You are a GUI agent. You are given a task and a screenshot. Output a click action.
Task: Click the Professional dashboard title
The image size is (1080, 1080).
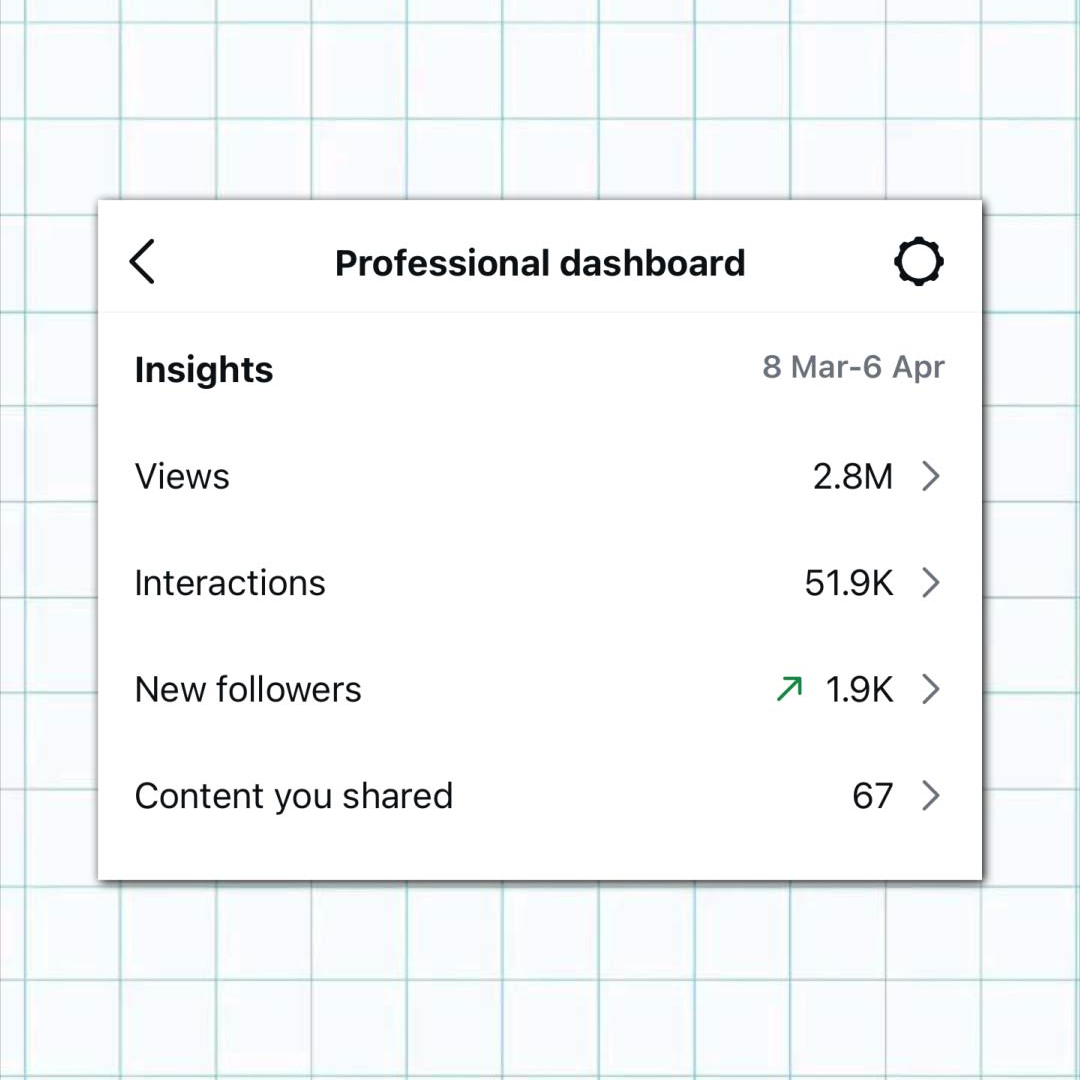coord(540,263)
